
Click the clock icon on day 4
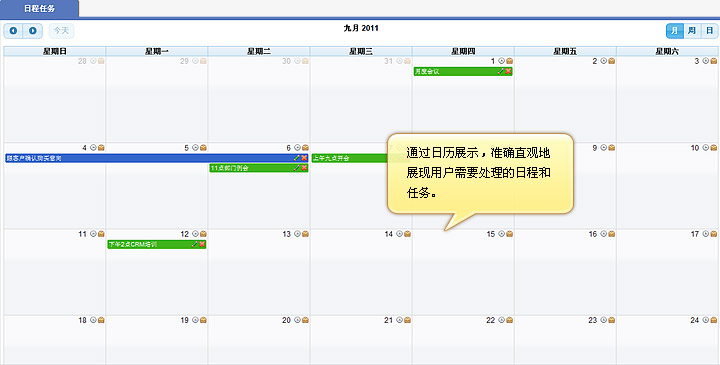pos(93,147)
